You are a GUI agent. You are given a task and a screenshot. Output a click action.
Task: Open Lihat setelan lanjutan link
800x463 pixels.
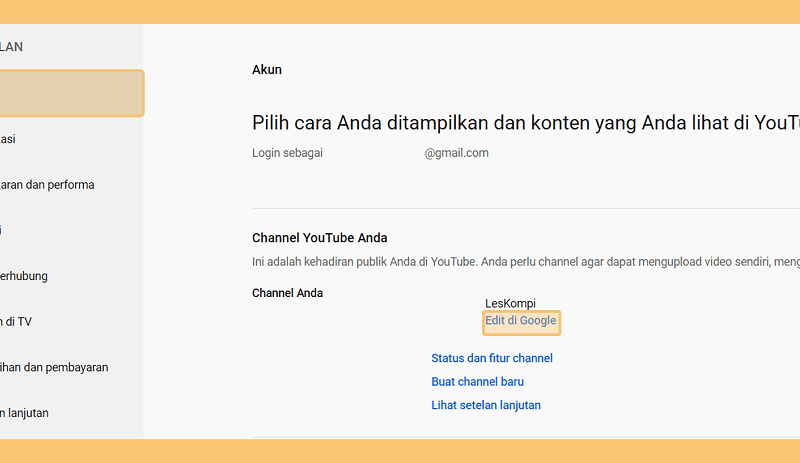pyautogui.click(x=486, y=405)
